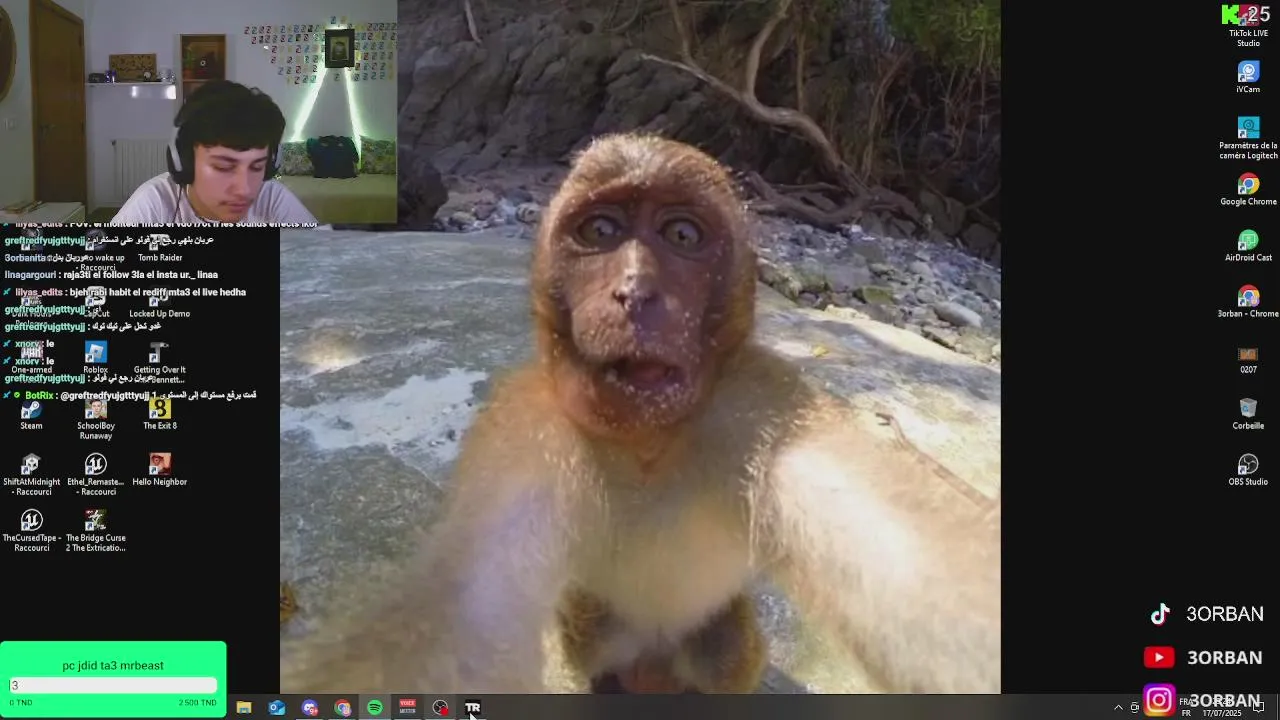Screen dimensions: 1280x720
Task: Open the notification center icon in the taskbar
Action: coord(1259,707)
